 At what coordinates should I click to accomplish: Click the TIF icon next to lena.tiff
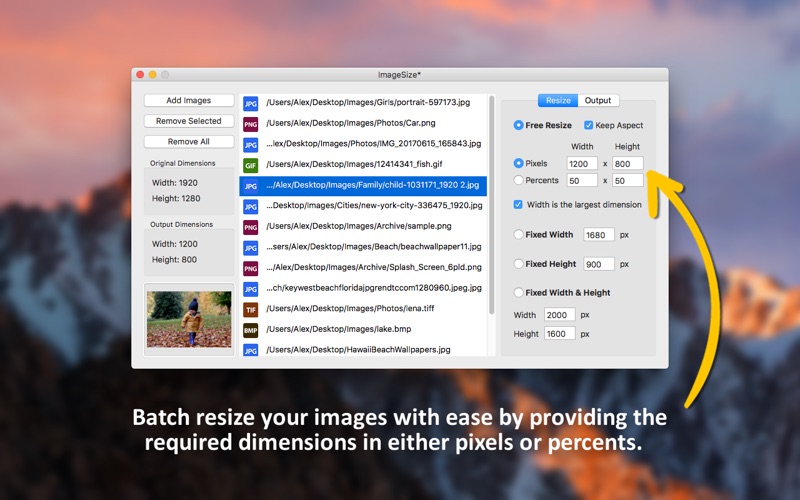coord(251,309)
